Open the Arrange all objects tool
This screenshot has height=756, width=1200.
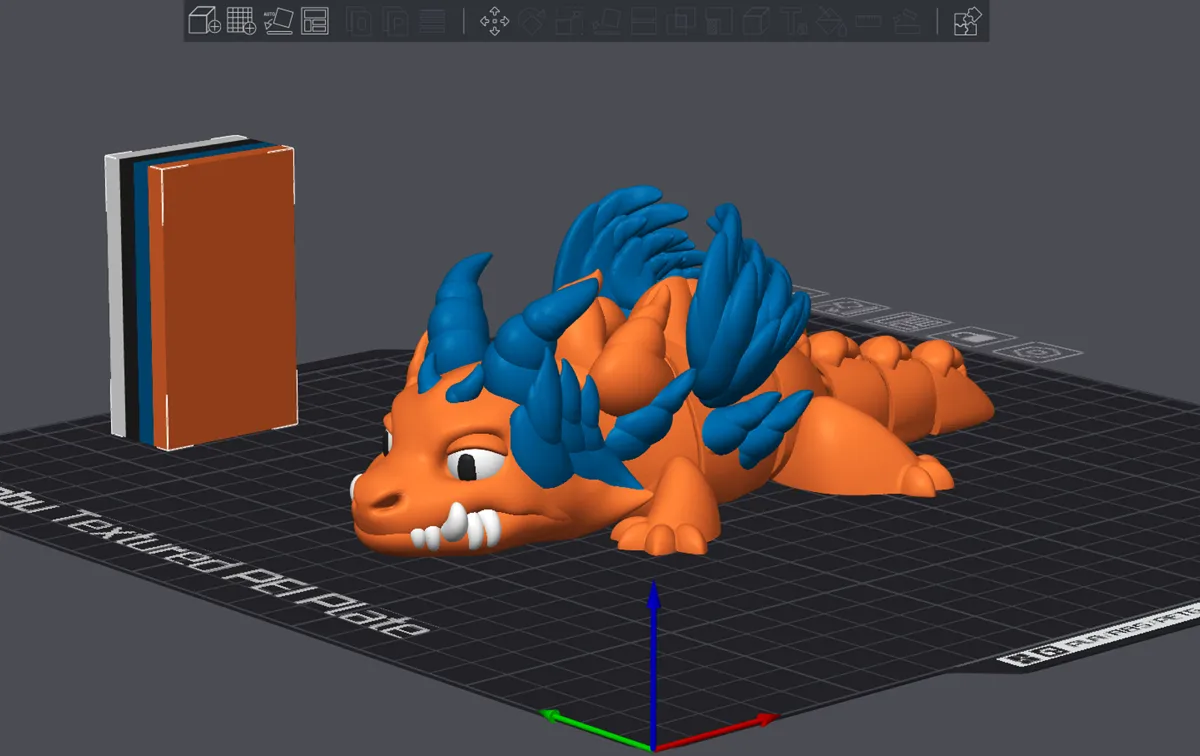click(315, 19)
